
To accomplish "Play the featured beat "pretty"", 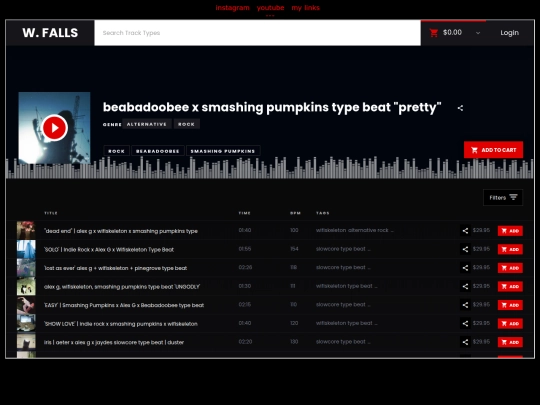I will pyautogui.click(x=54, y=128).
